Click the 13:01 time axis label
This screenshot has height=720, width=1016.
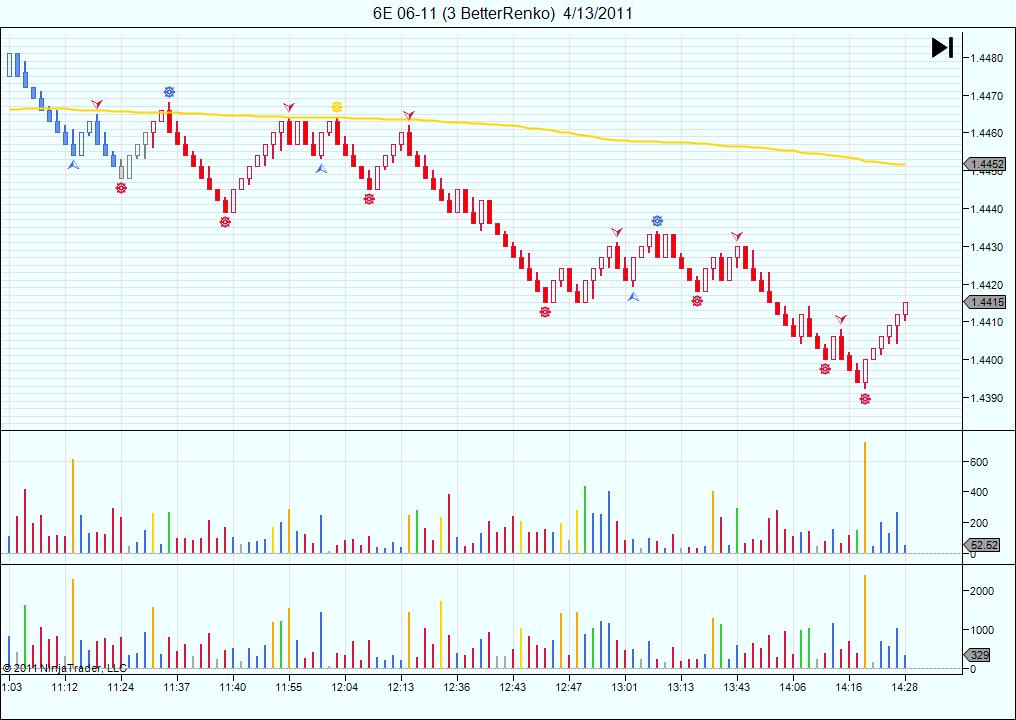coord(625,687)
